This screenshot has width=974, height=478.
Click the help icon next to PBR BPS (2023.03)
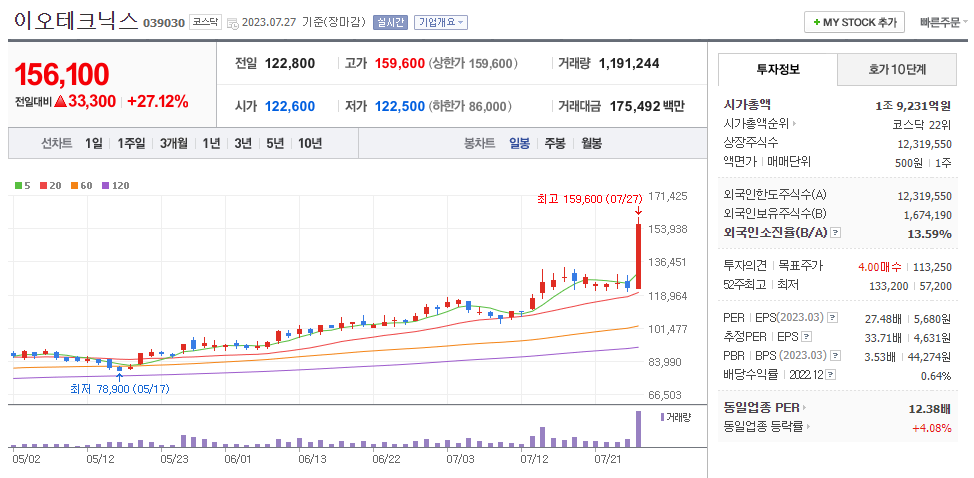[836, 356]
